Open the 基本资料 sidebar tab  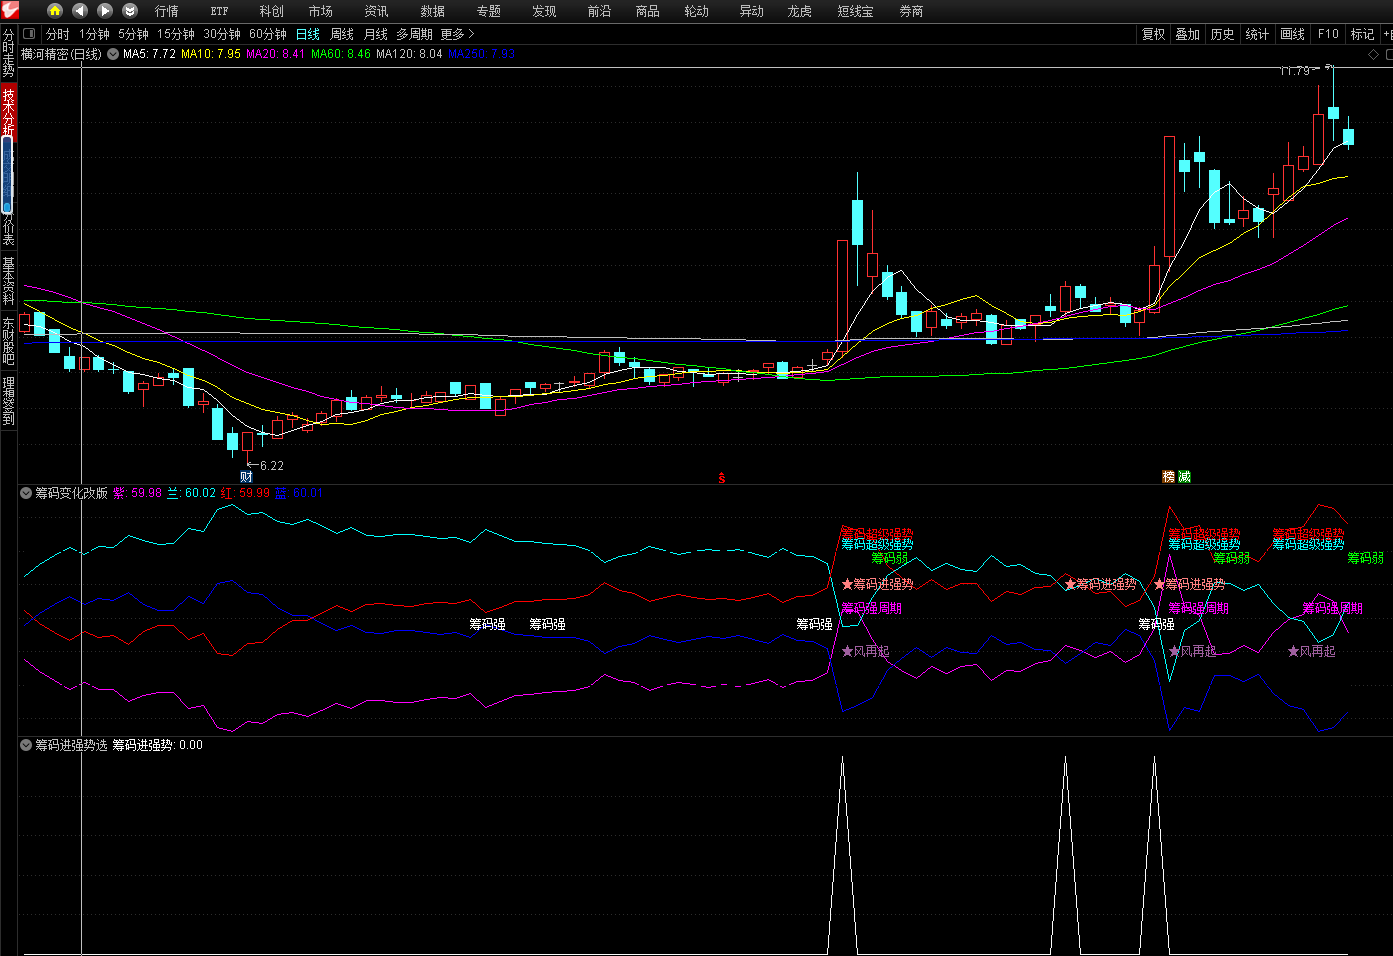coord(8,281)
